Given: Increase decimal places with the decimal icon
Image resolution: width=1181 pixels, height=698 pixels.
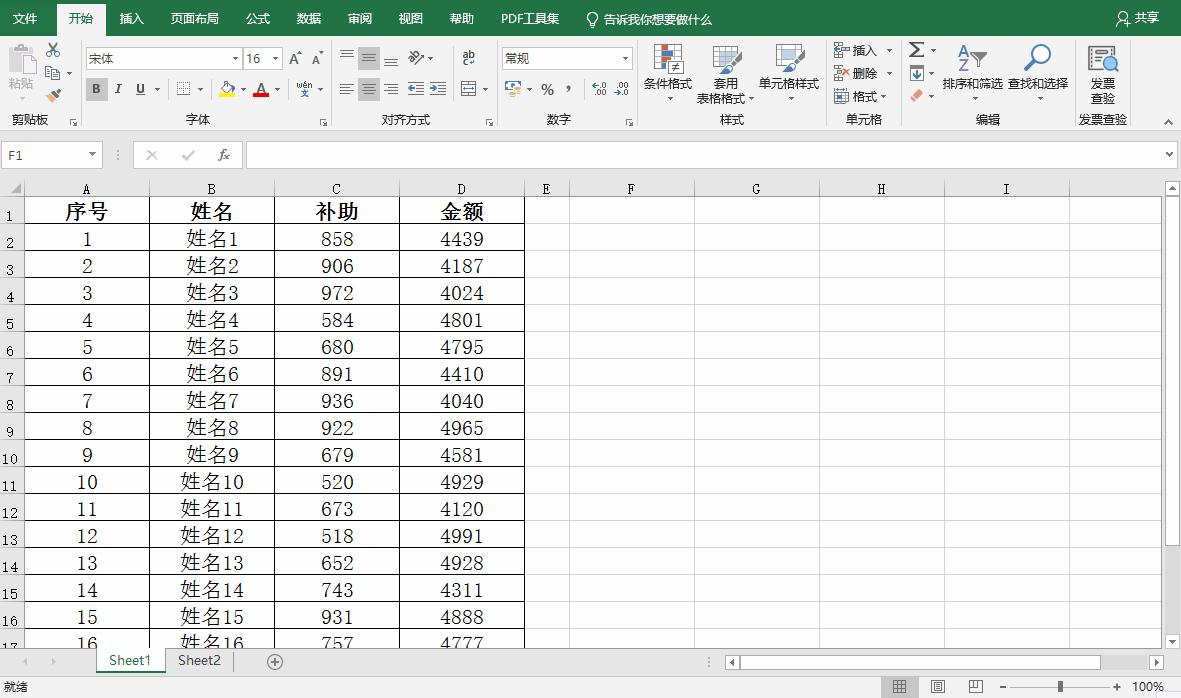Looking at the screenshot, I should [x=597, y=90].
